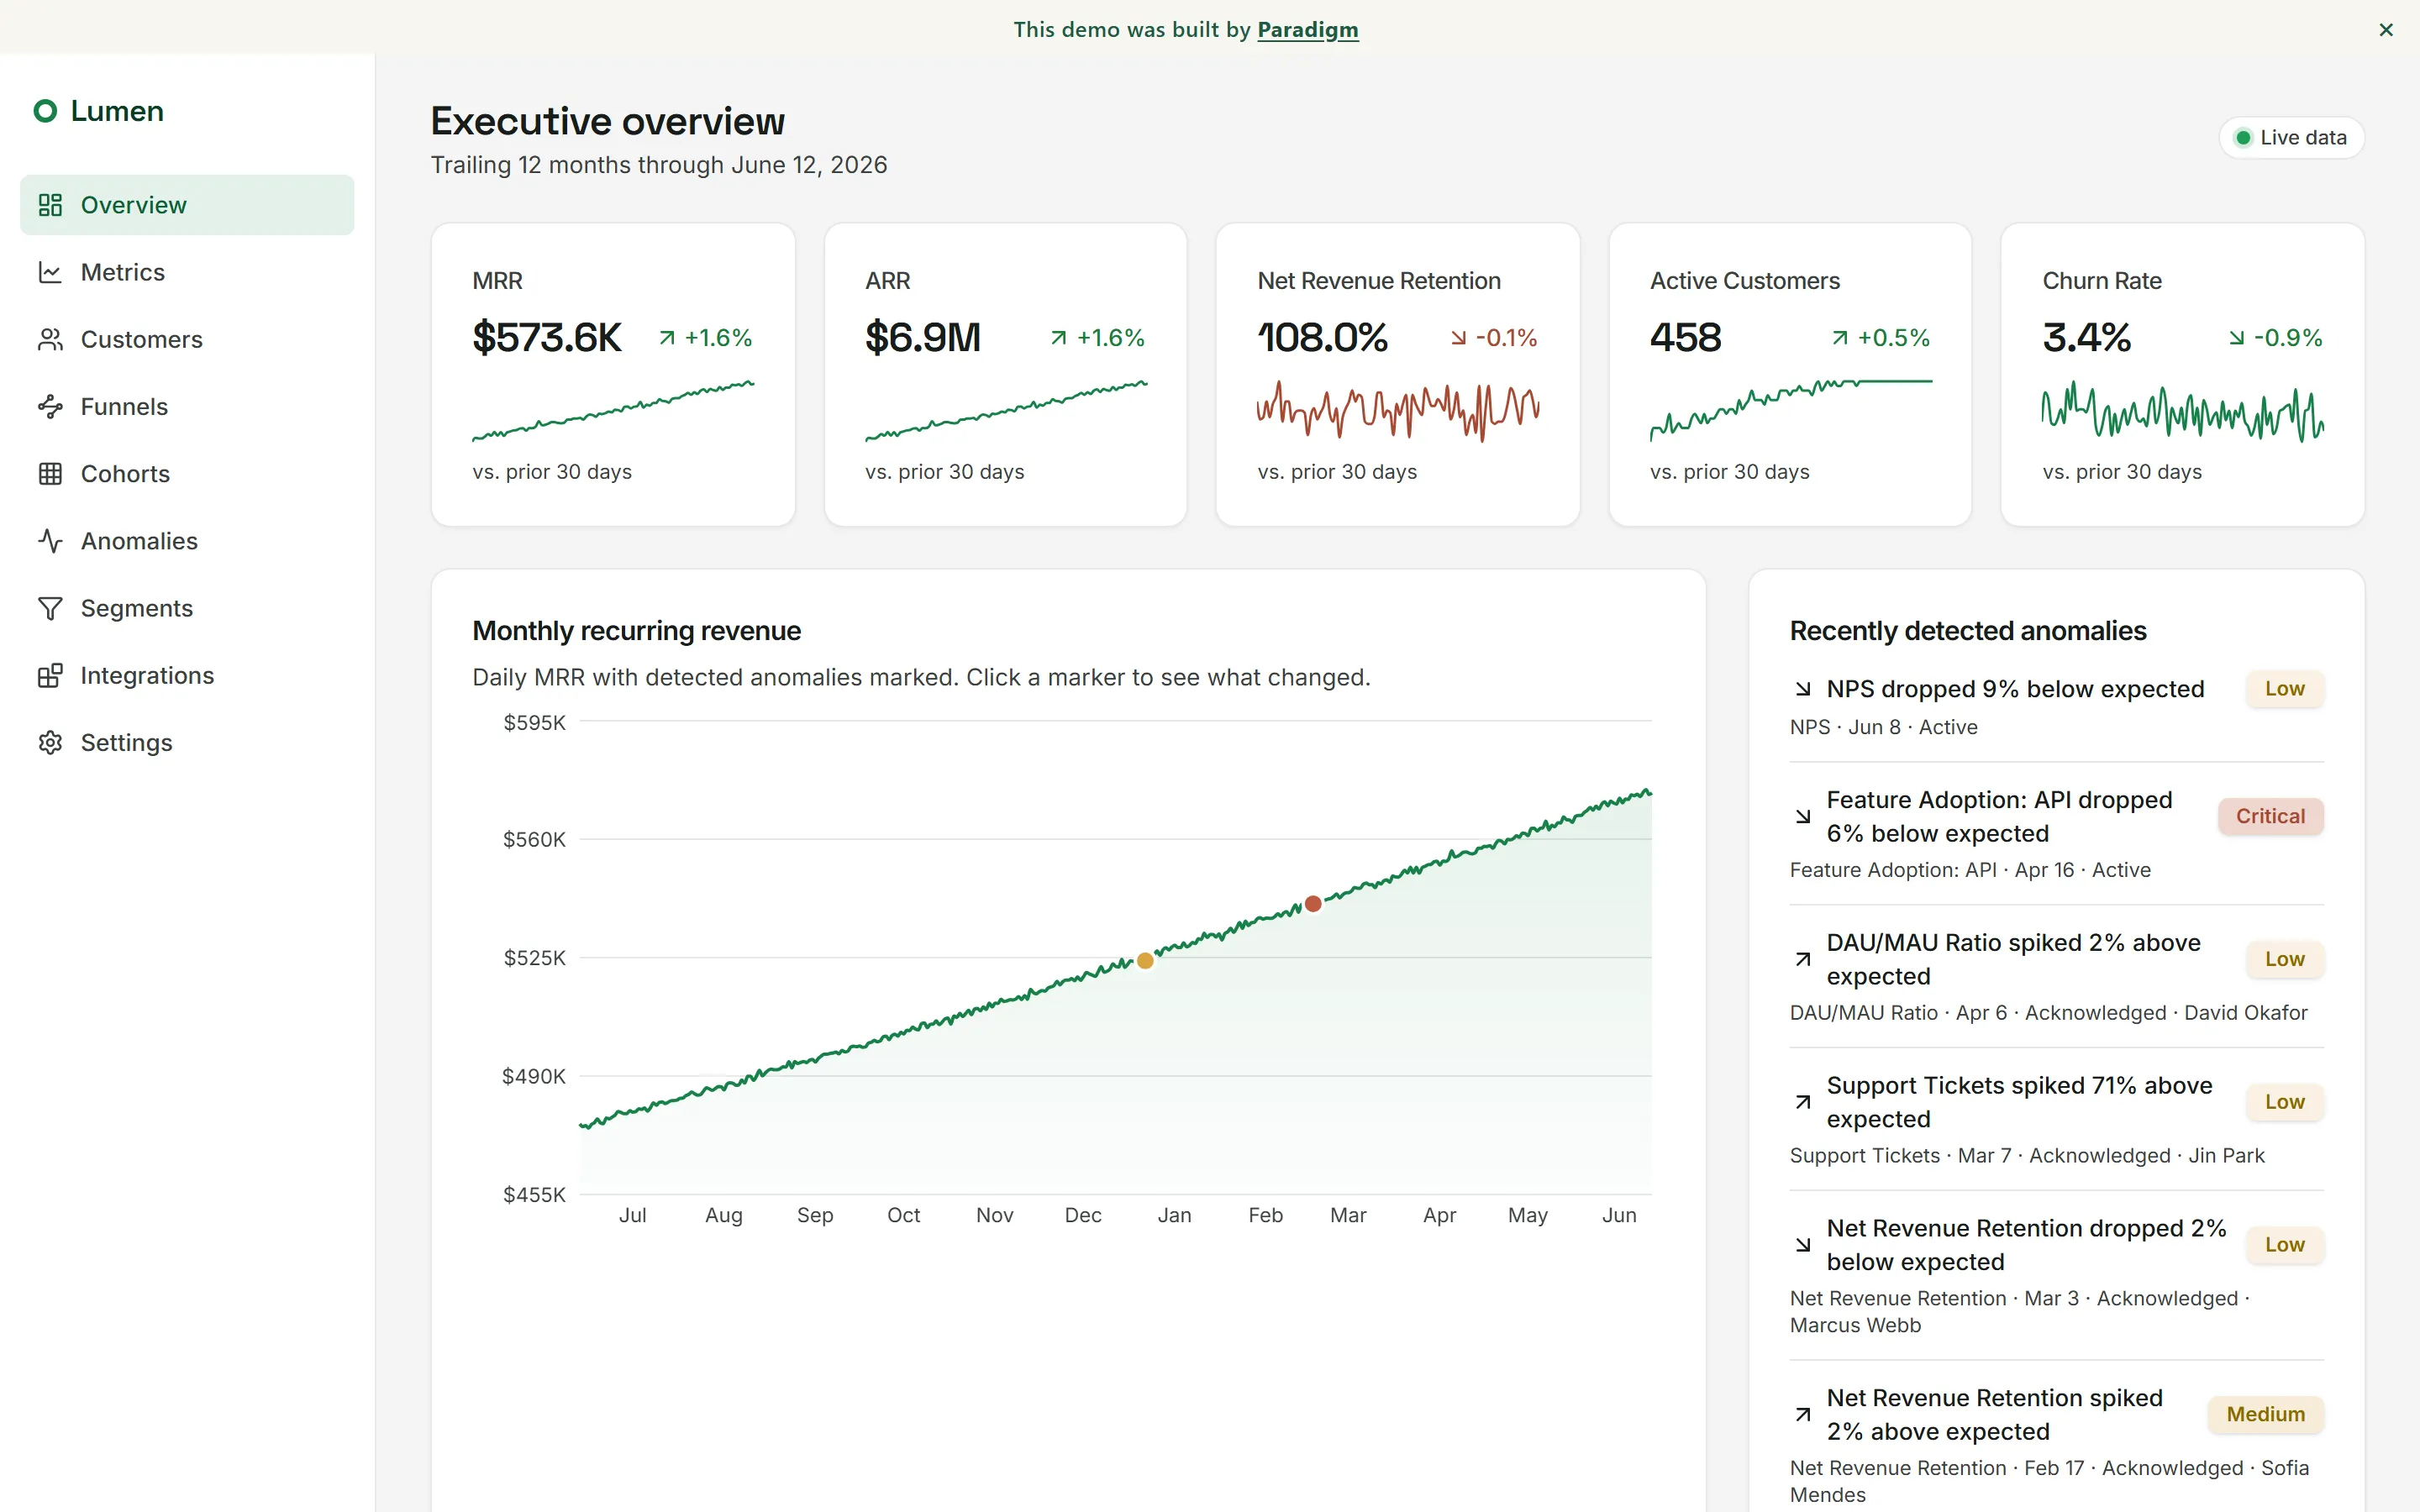The image size is (2420, 1512).
Task: Follow the Paradigm link in banner
Action: tap(1307, 30)
